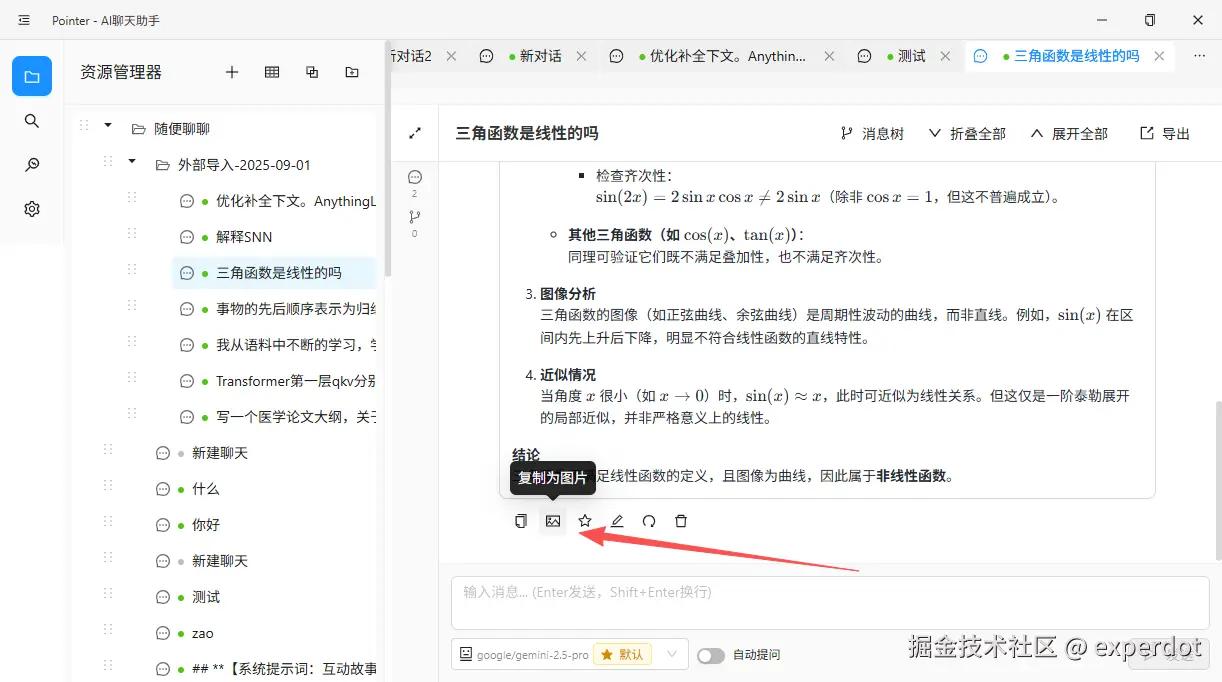Screen dimensions: 1222x682
Task: Close the 测试 tab
Action: tap(946, 56)
